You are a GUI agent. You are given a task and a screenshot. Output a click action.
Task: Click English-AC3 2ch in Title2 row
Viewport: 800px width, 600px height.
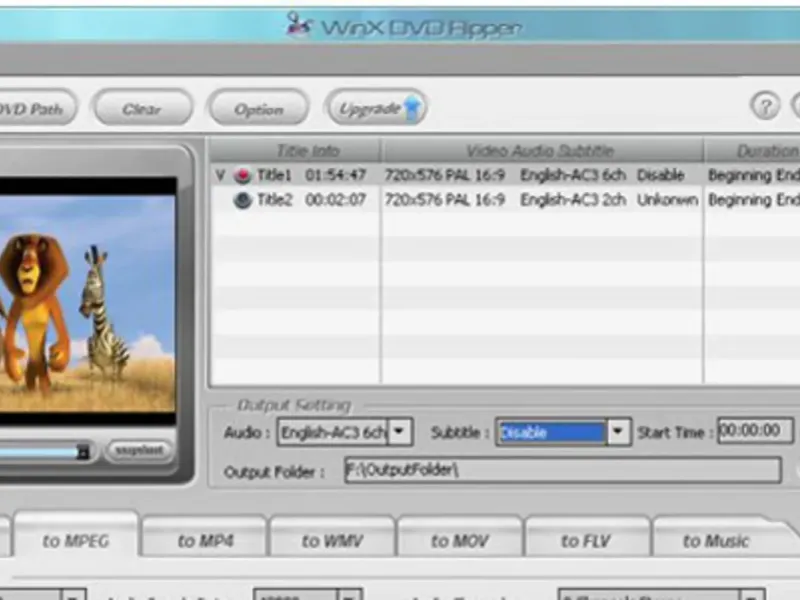click(x=573, y=200)
